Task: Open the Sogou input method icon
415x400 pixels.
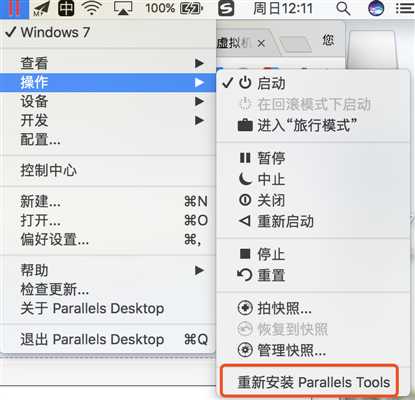Action: [x=226, y=8]
